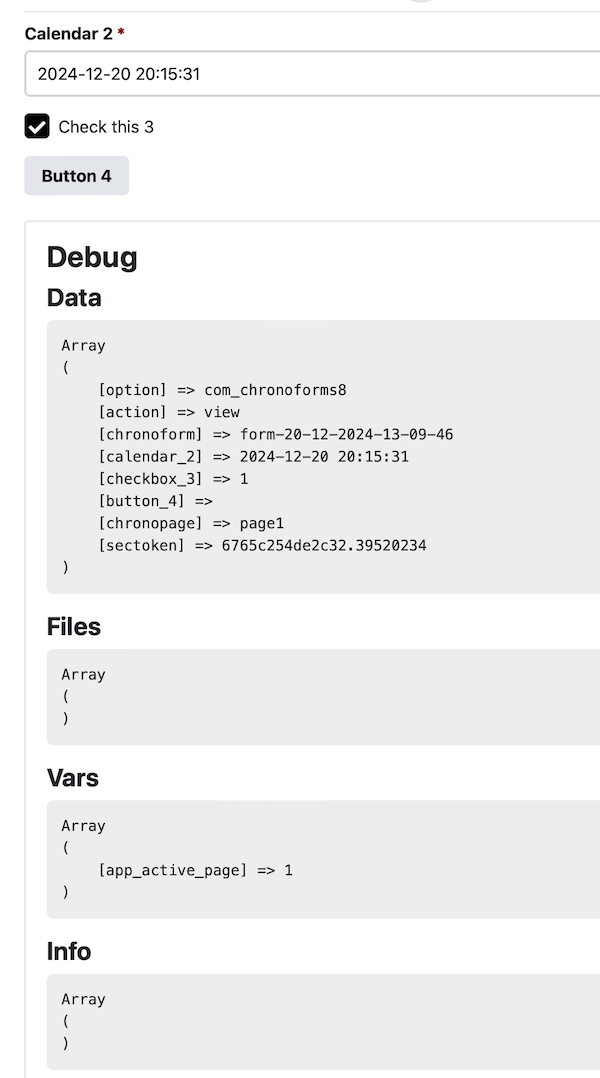
Task: Click the [calendar_2] debug data line
Action: pos(254,456)
